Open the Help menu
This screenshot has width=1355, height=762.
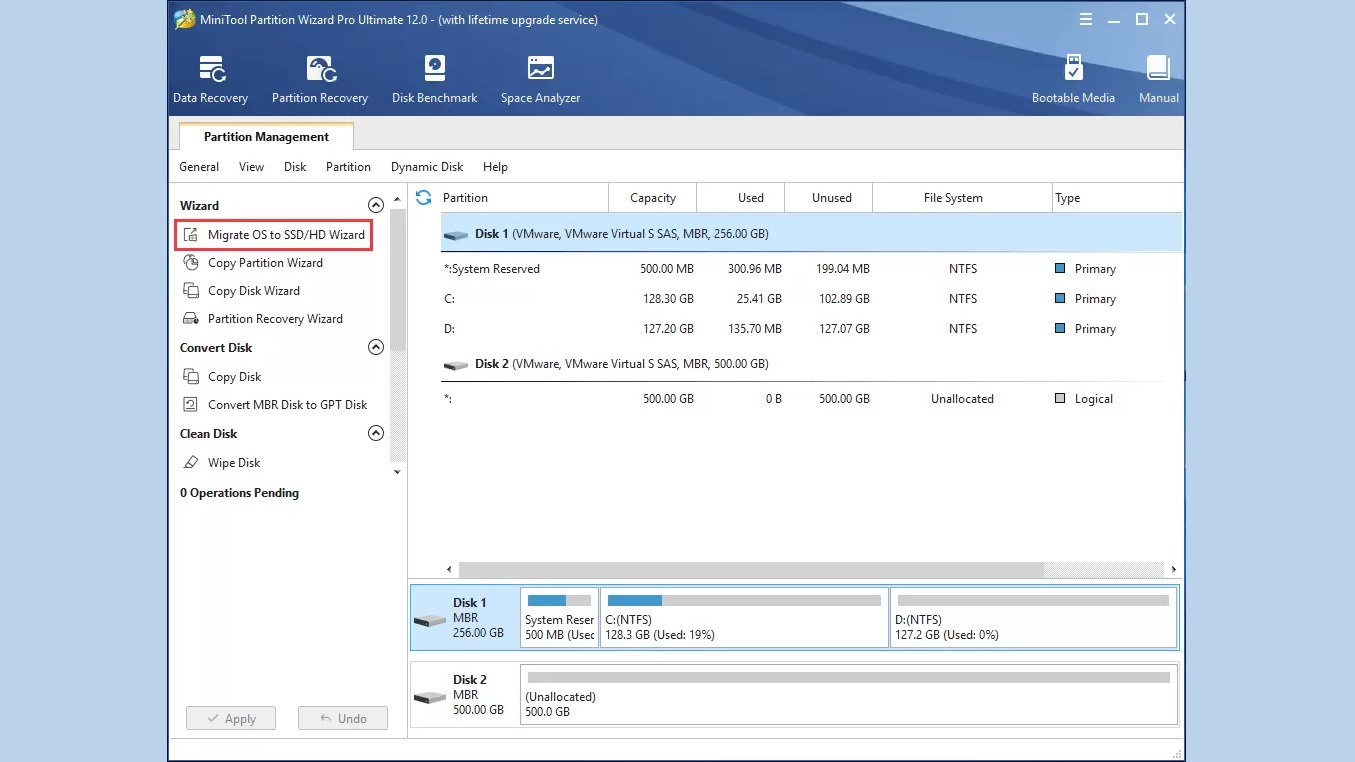pyautogui.click(x=495, y=167)
